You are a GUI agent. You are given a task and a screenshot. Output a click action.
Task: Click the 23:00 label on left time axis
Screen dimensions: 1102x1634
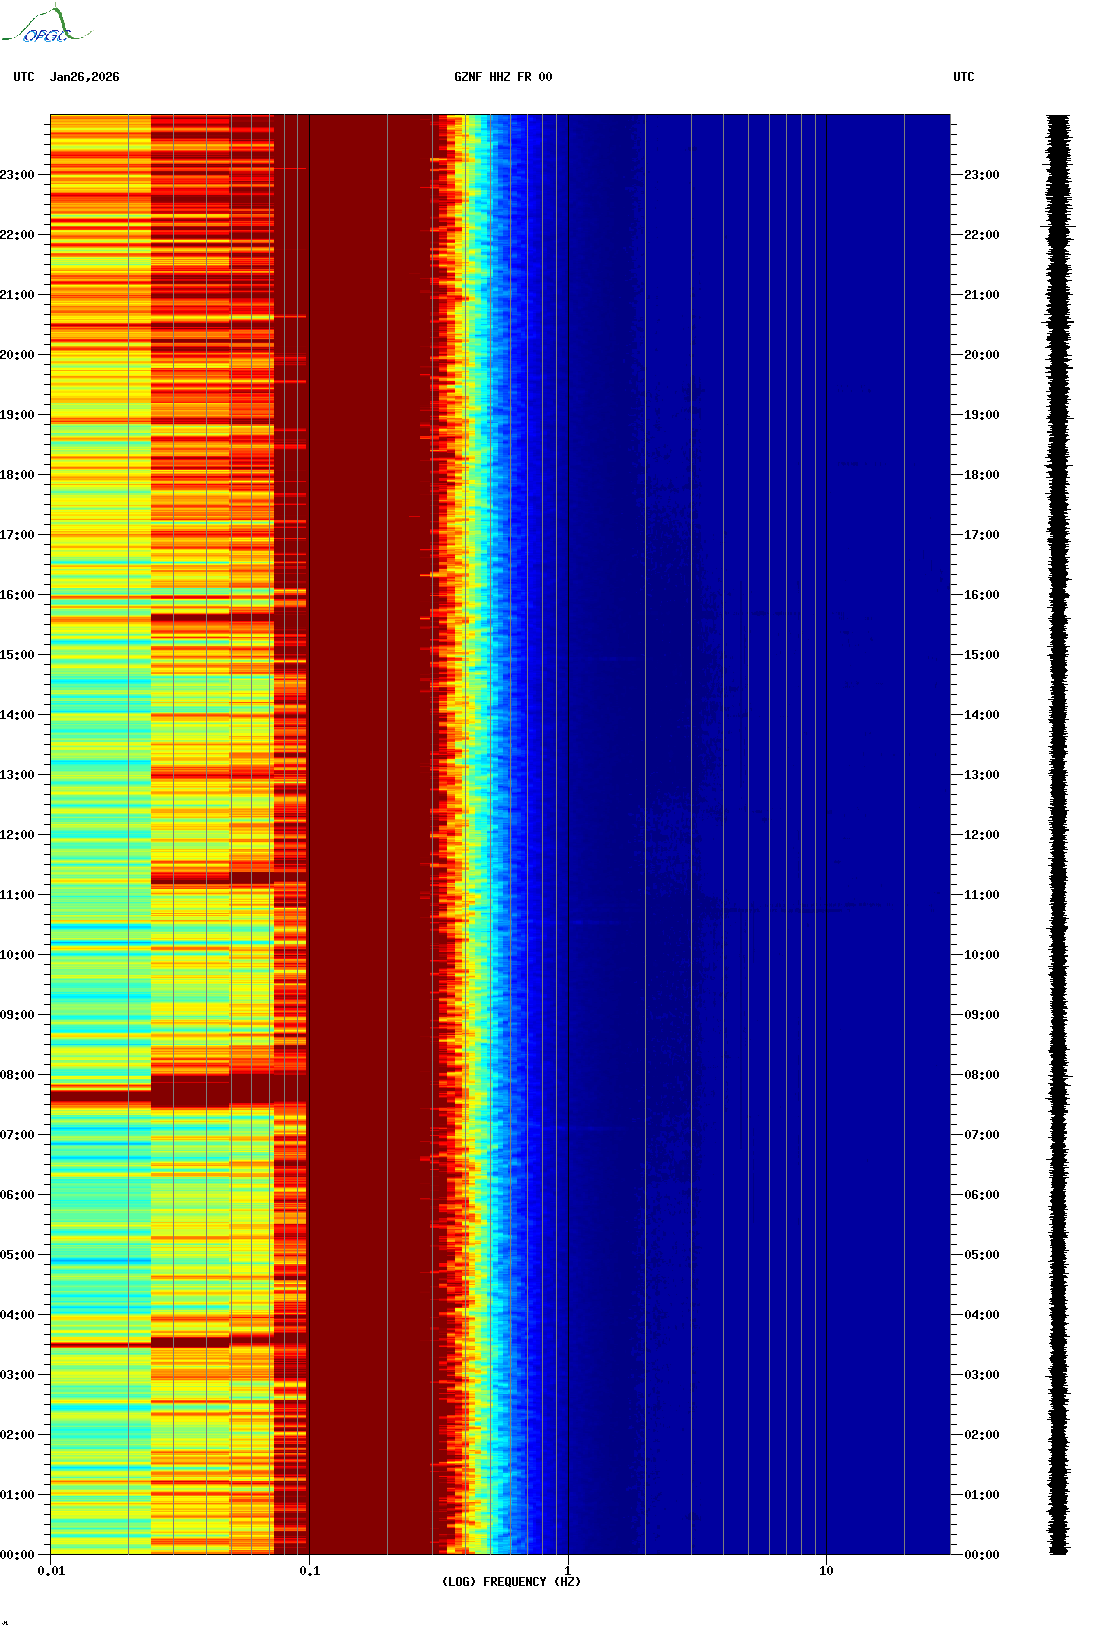pos(17,175)
